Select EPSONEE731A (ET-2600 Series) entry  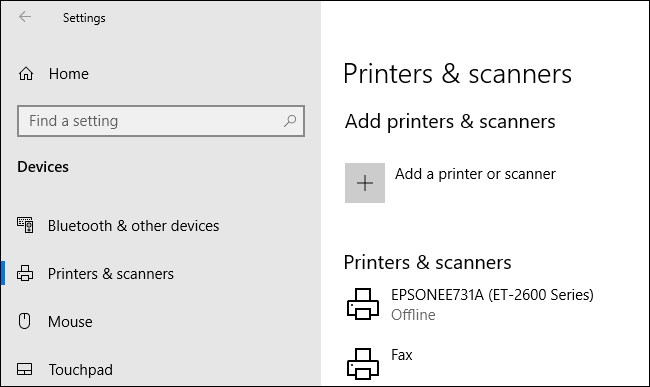tap(492, 295)
